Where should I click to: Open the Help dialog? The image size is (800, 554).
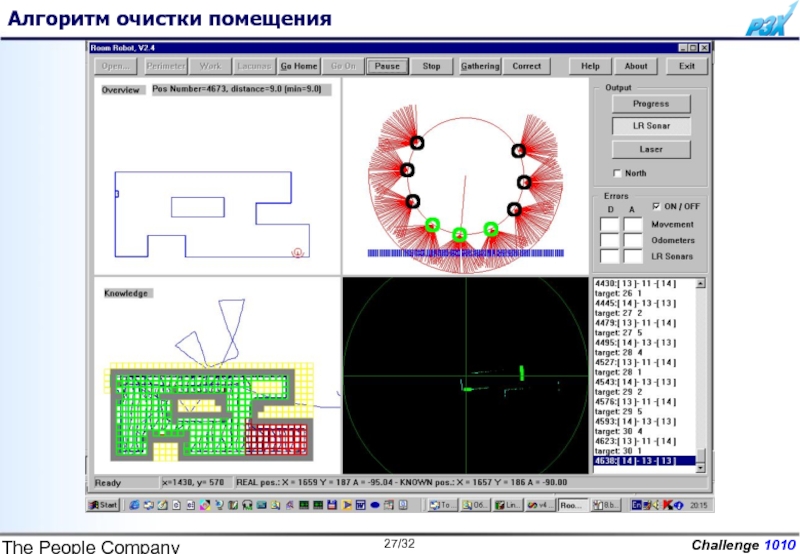[x=590, y=66]
